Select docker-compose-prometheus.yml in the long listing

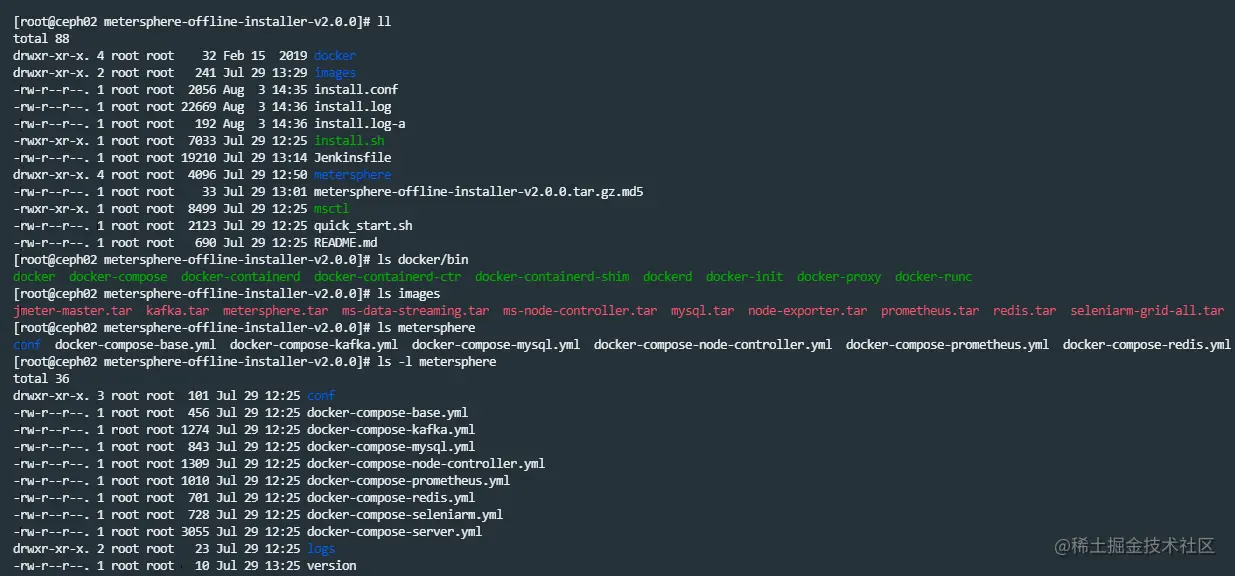(408, 481)
